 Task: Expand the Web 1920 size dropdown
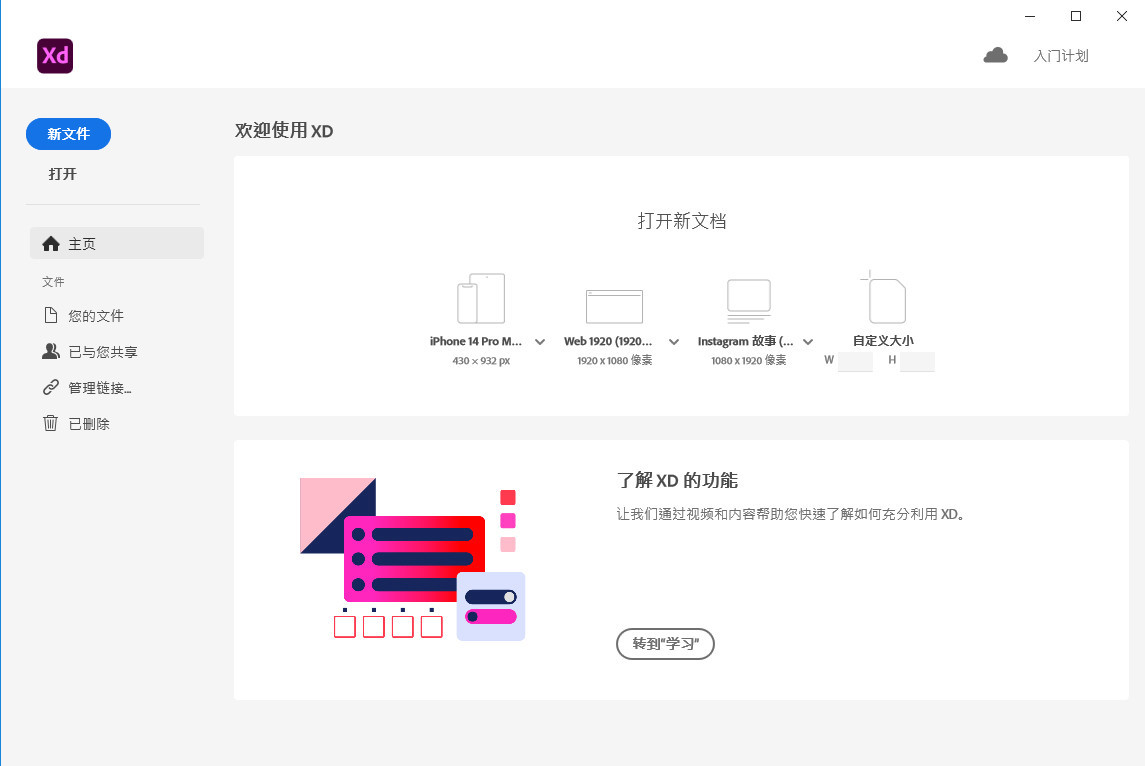pos(674,342)
